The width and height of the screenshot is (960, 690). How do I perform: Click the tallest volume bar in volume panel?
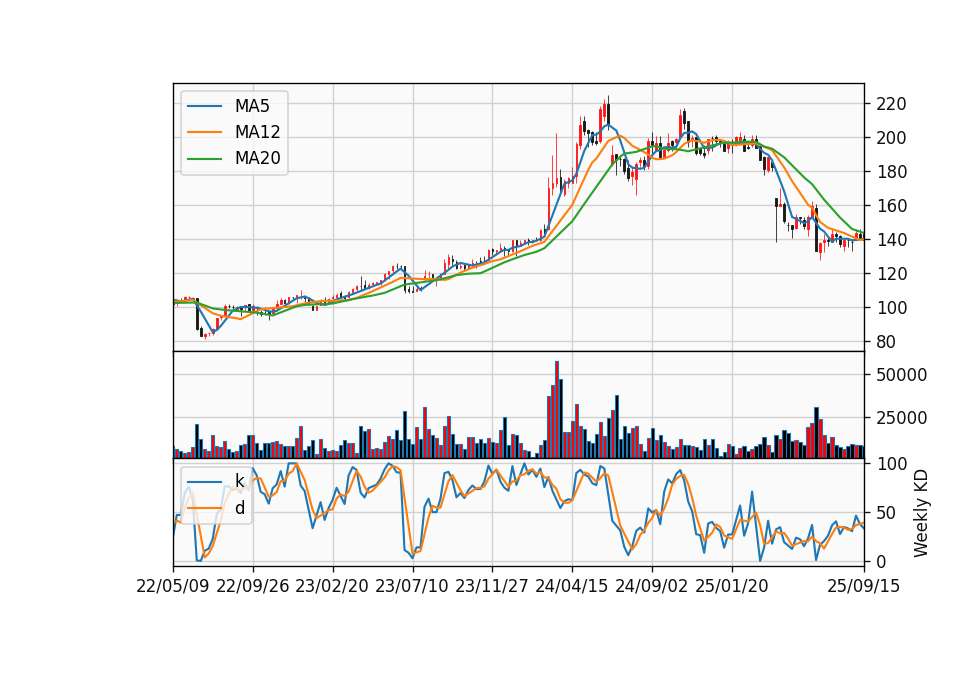[557, 410]
